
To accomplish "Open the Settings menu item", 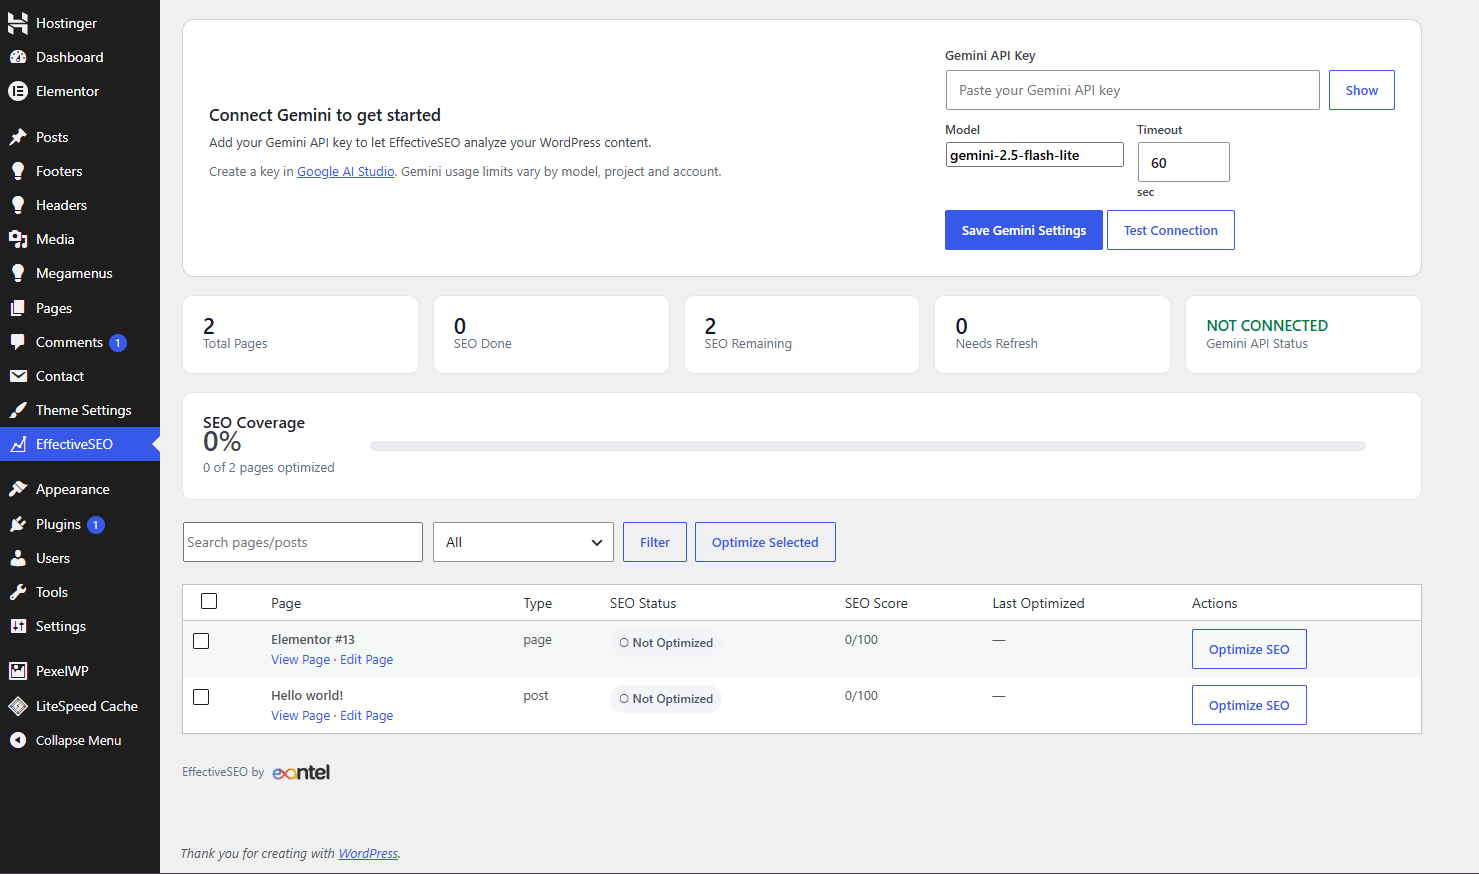I will tap(80, 626).
